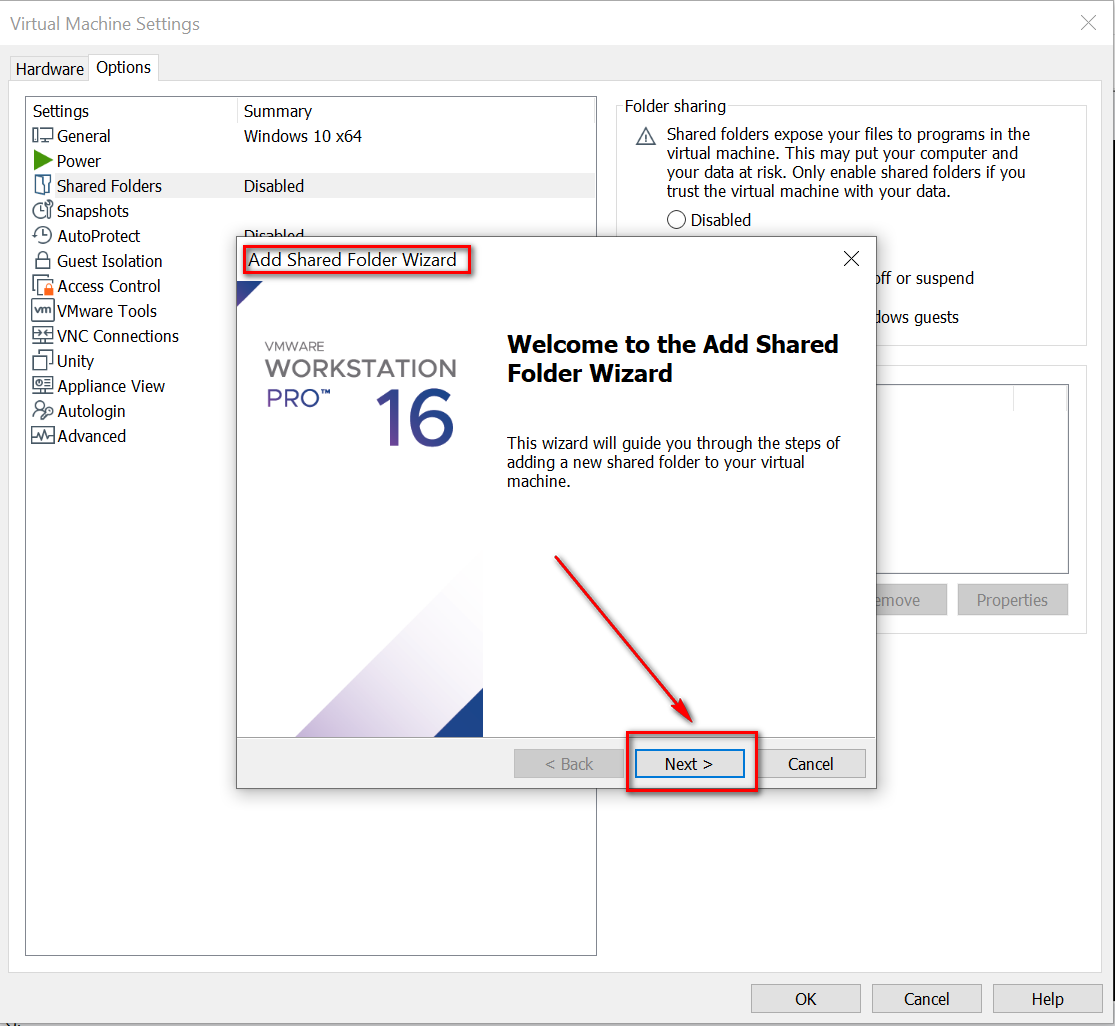Click the Unity icon
The height and width of the screenshot is (1026, 1115).
coord(43,360)
